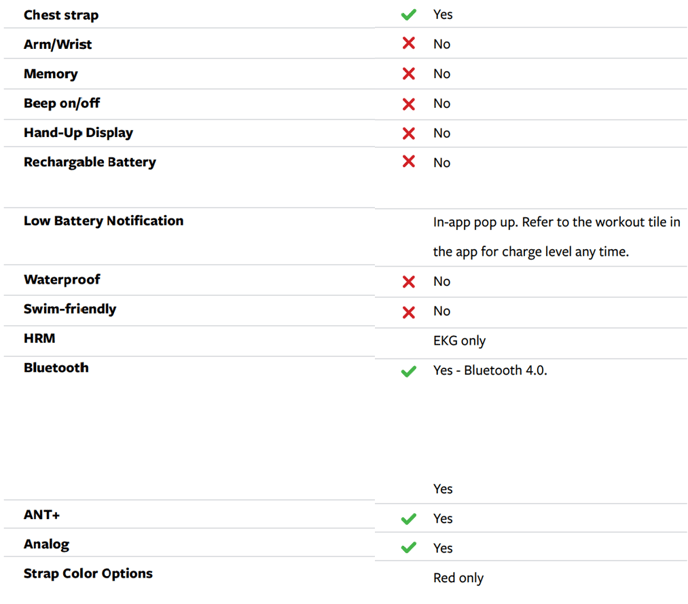Select the "EKG only" value text
Screen dimensions: 688x604
pyautogui.click(x=459, y=341)
